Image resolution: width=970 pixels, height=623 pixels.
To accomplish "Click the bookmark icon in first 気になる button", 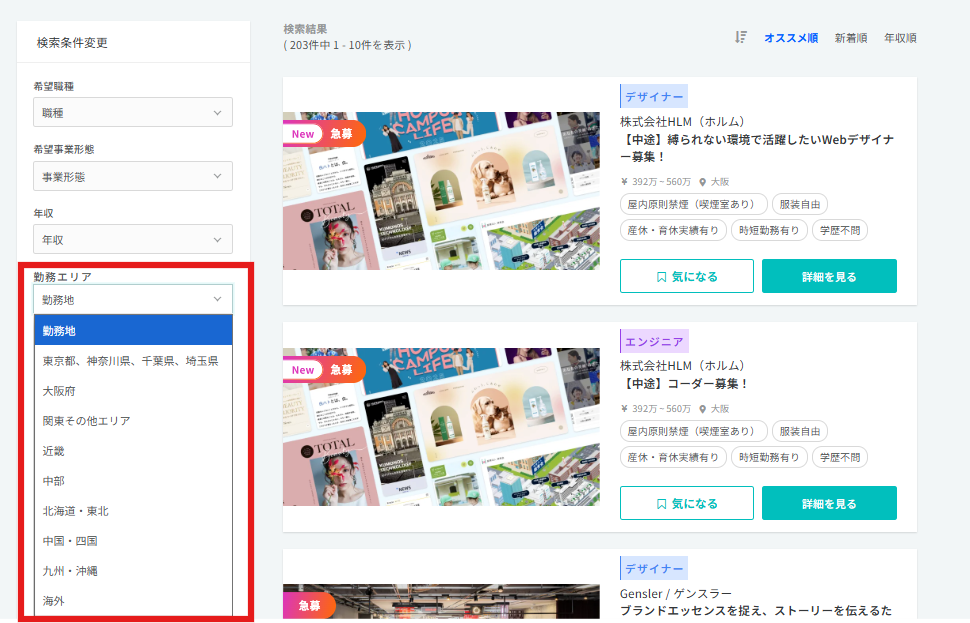I will [661, 277].
